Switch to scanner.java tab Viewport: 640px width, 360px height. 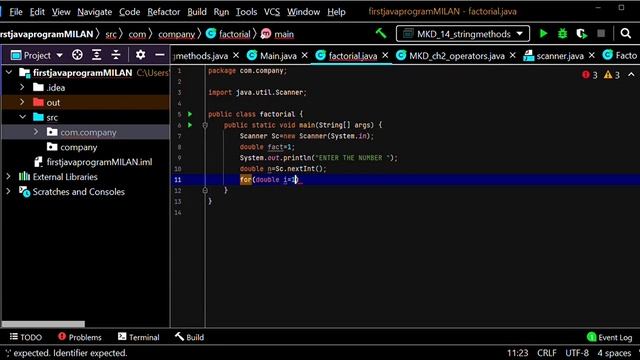[x=554, y=56]
